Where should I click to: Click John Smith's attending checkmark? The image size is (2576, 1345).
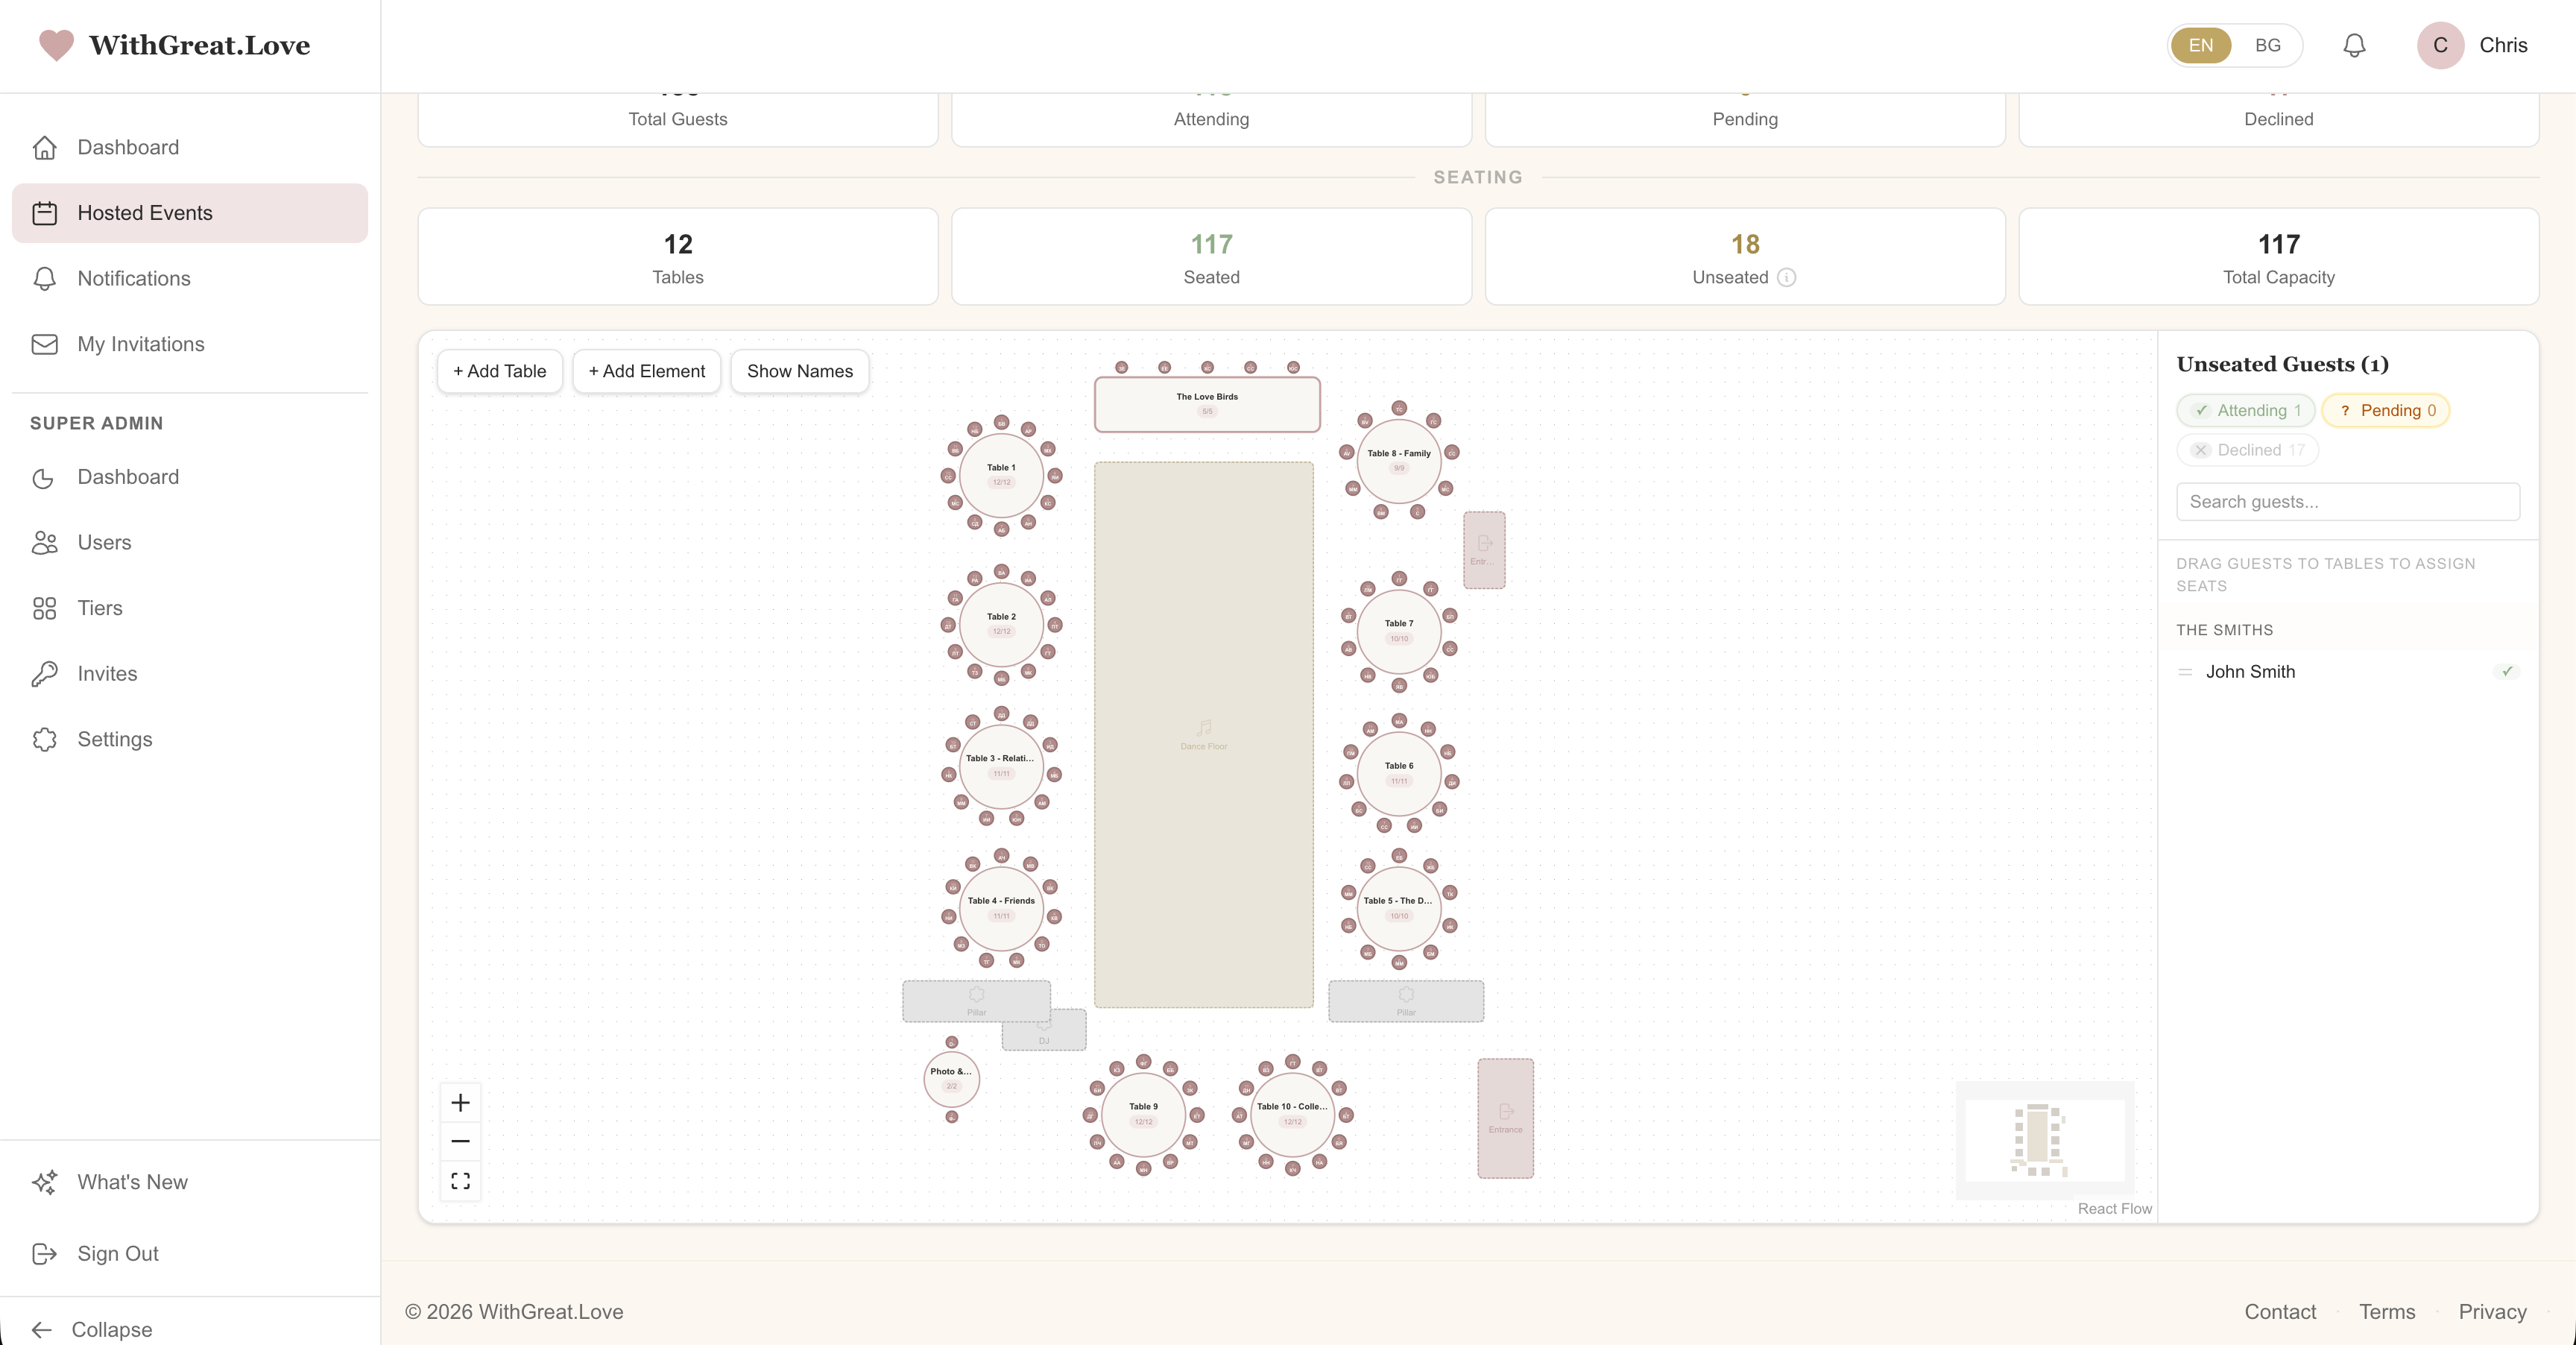2507,672
